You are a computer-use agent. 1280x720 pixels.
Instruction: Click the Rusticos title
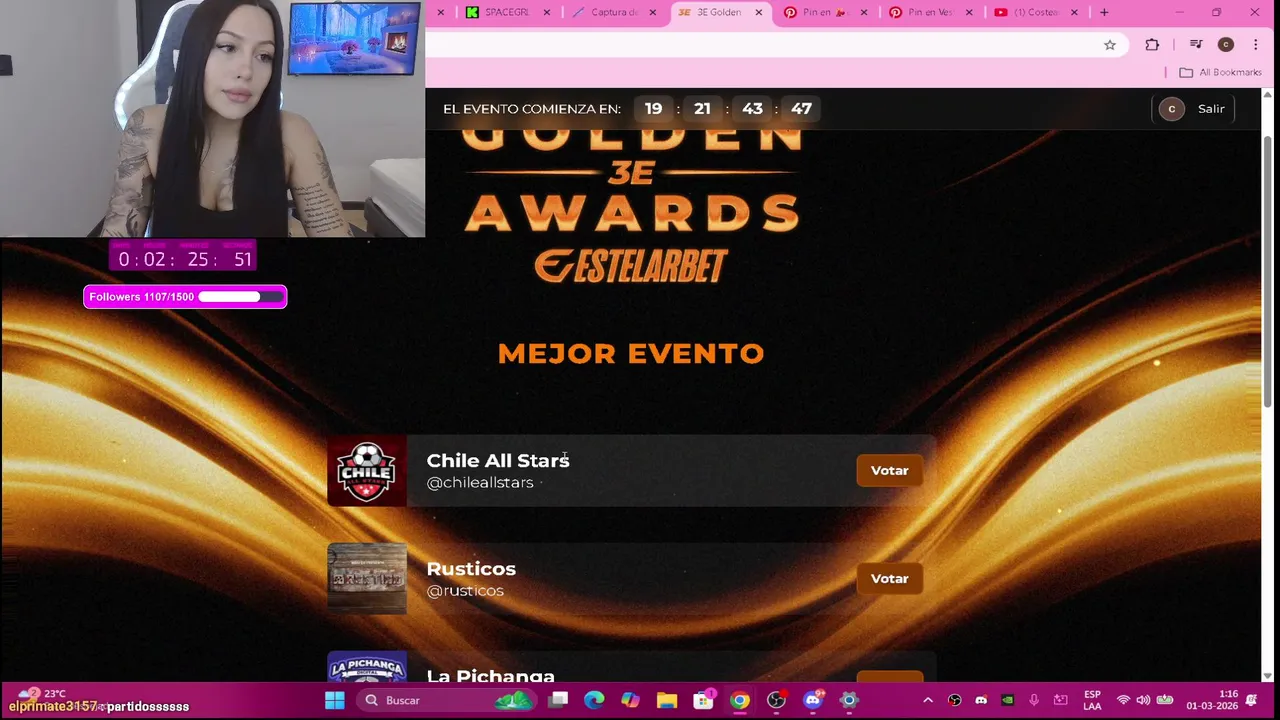(x=471, y=568)
